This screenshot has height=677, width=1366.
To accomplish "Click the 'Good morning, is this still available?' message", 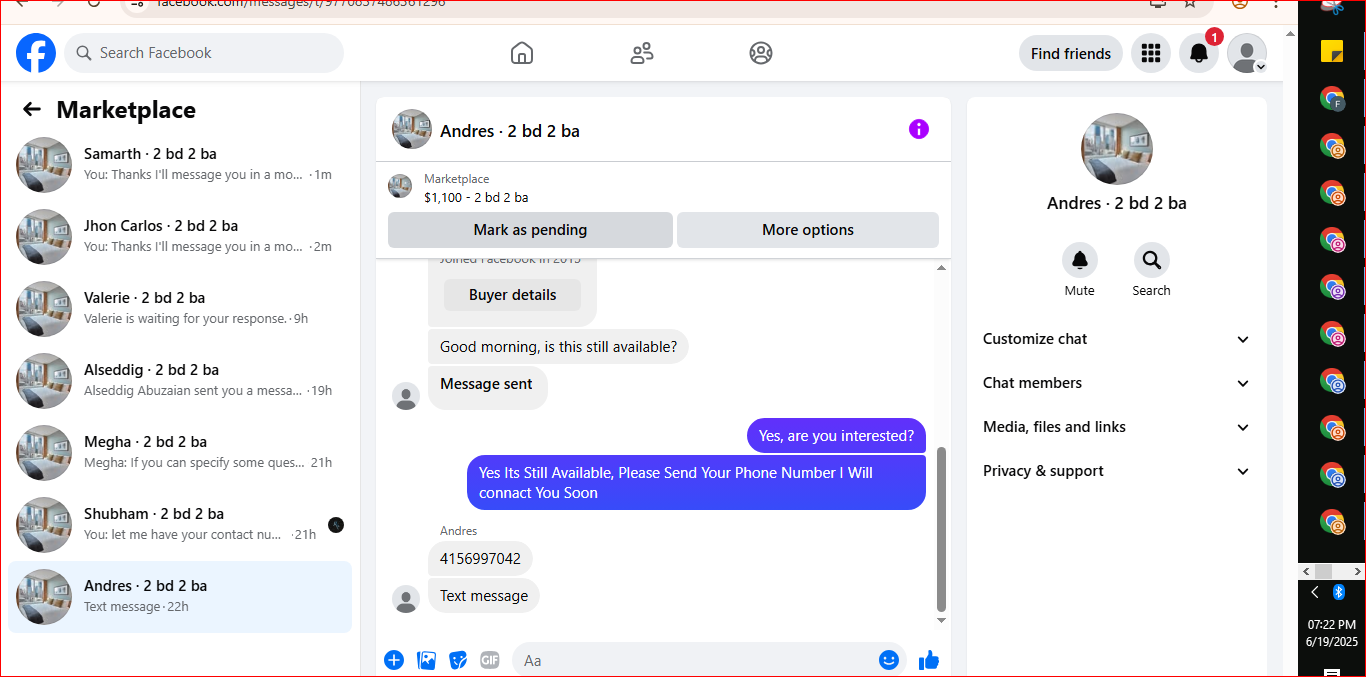I will point(558,347).
